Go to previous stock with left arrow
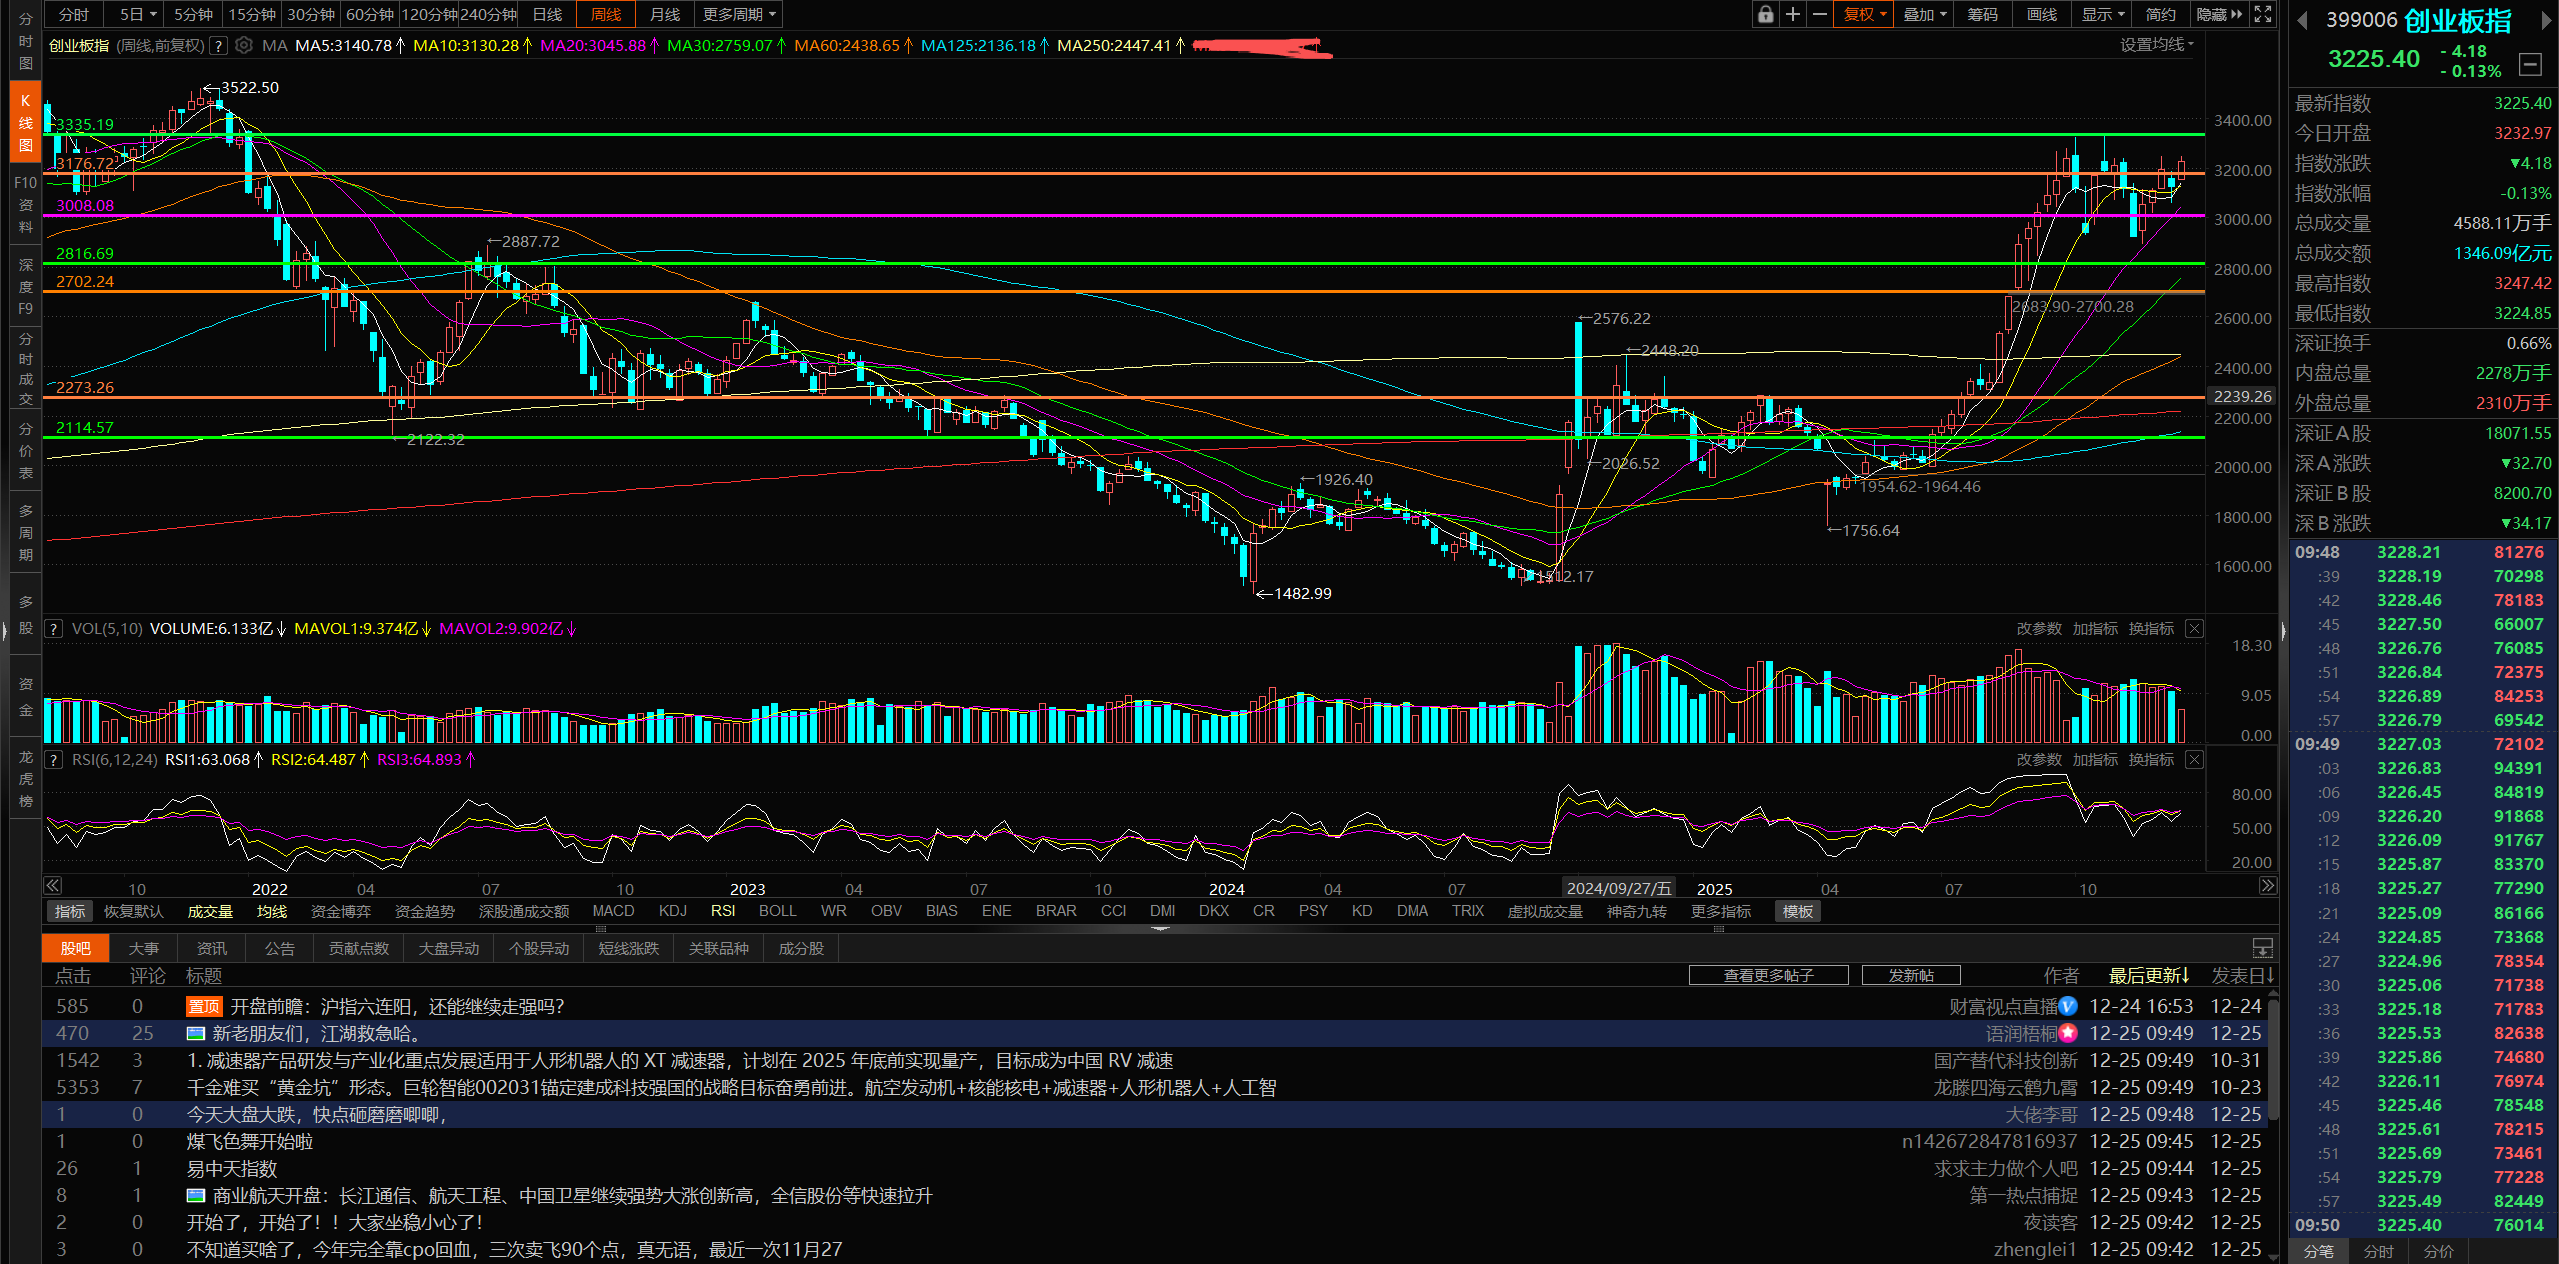 pyautogui.click(x=2302, y=20)
